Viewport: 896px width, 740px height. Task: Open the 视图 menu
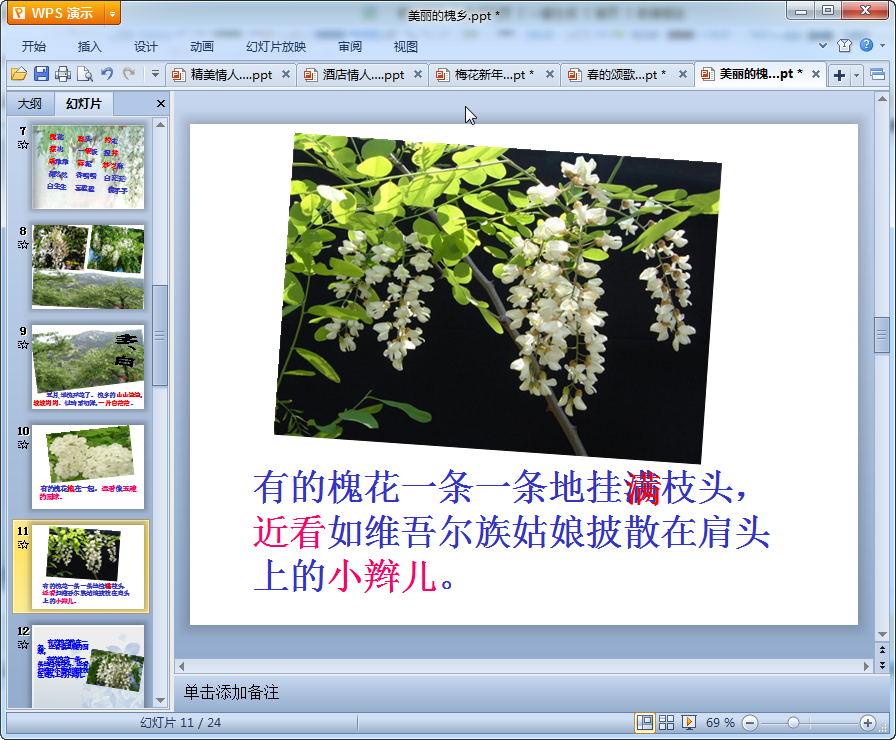tap(406, 46)
